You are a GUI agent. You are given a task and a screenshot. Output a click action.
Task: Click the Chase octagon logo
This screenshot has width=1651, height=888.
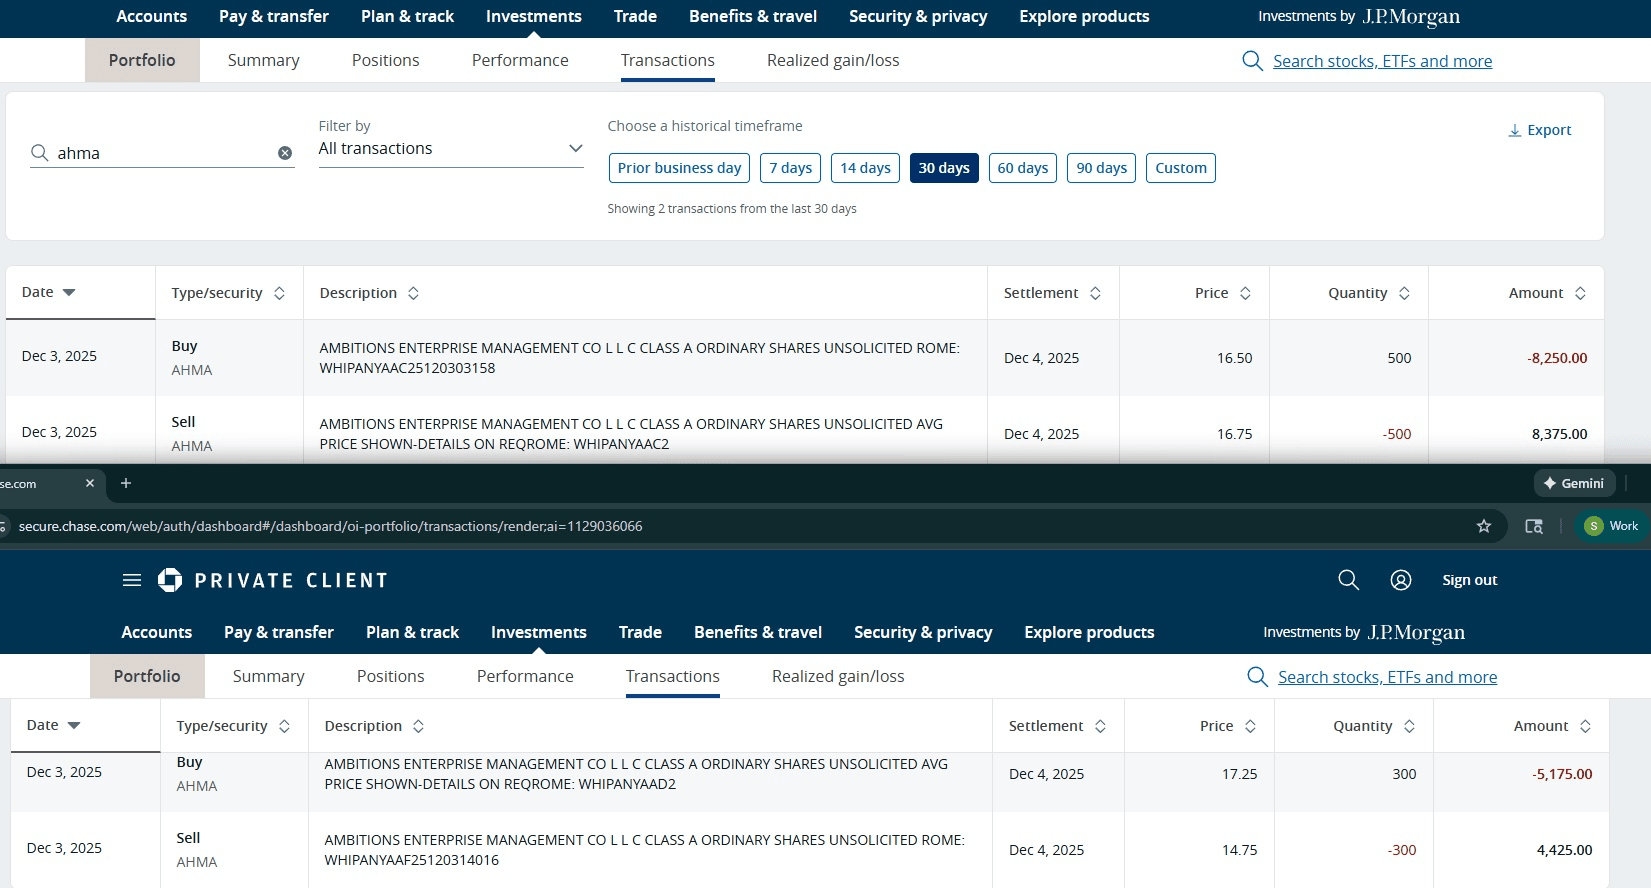170,580
